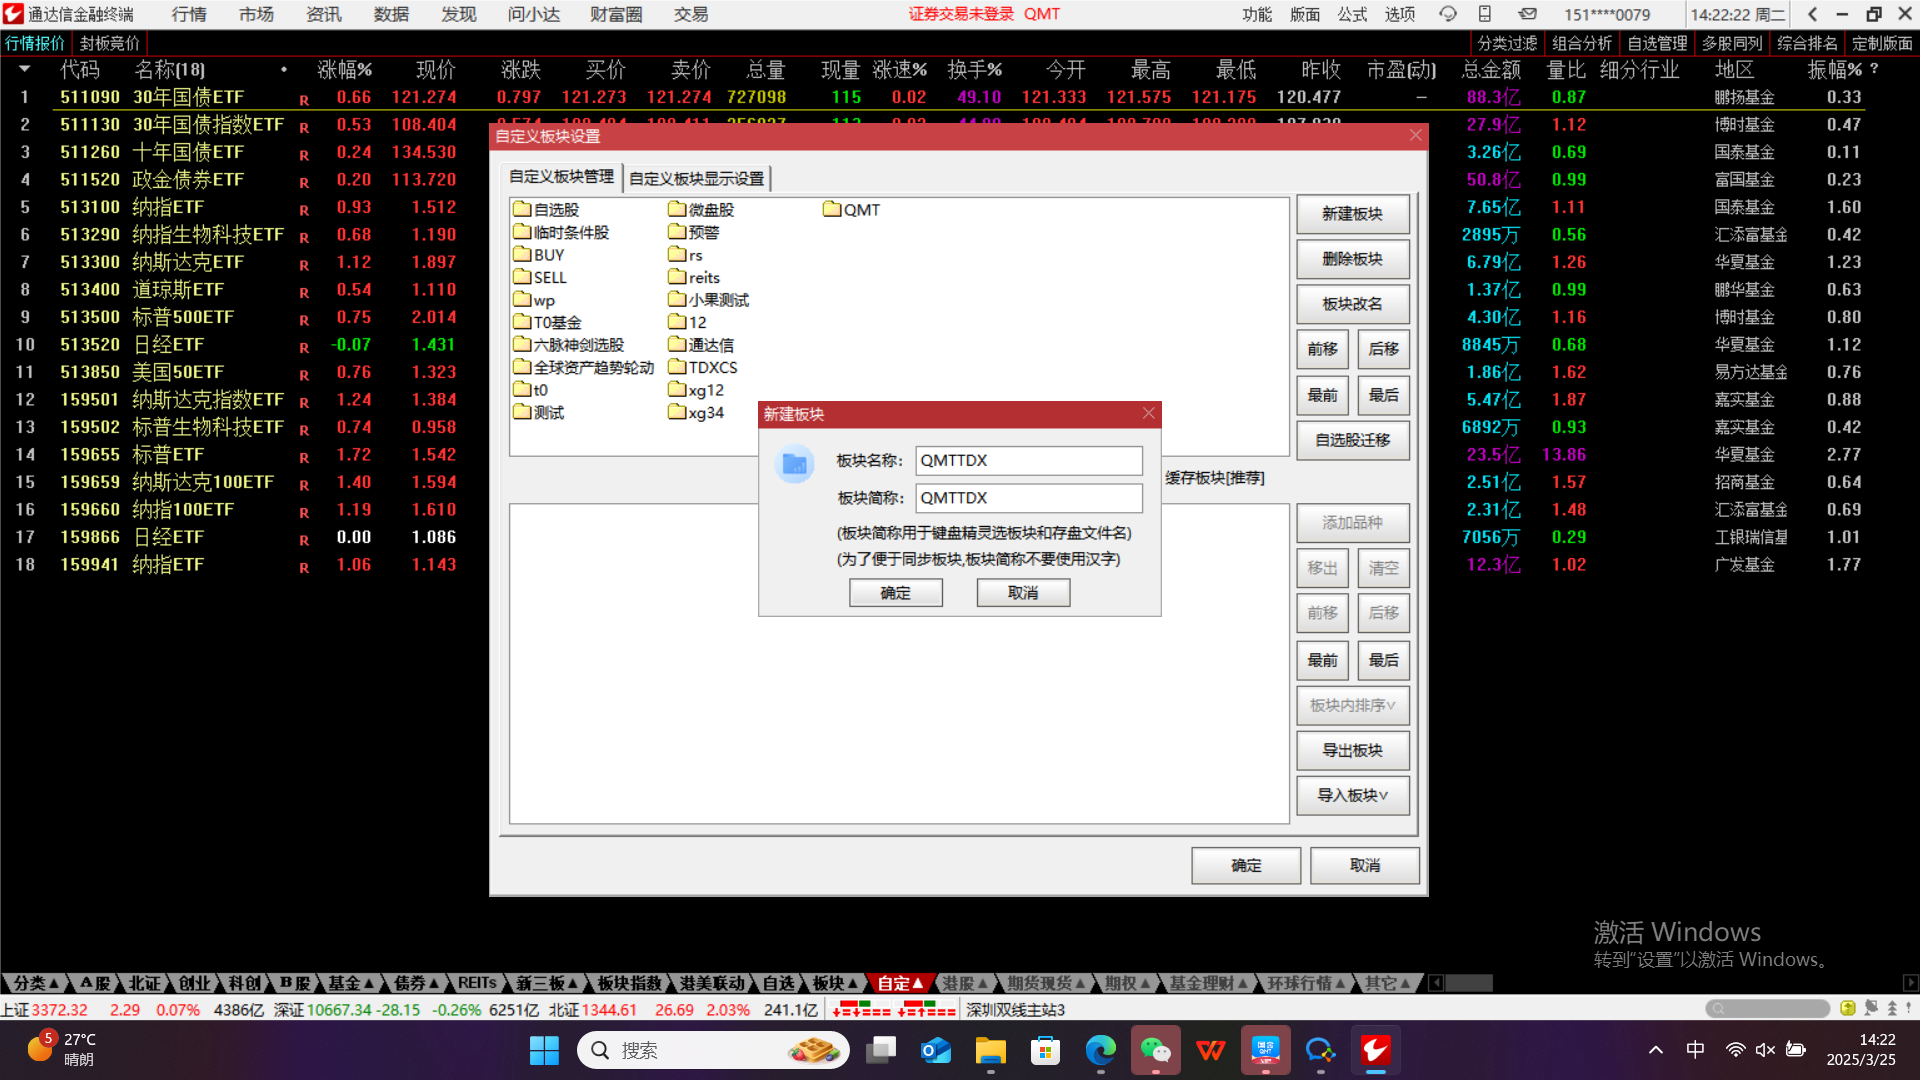Viewport: 1920px width, 1080px height.
Task: Open WeChat from the taskbar
Action: point(1155,1050)
